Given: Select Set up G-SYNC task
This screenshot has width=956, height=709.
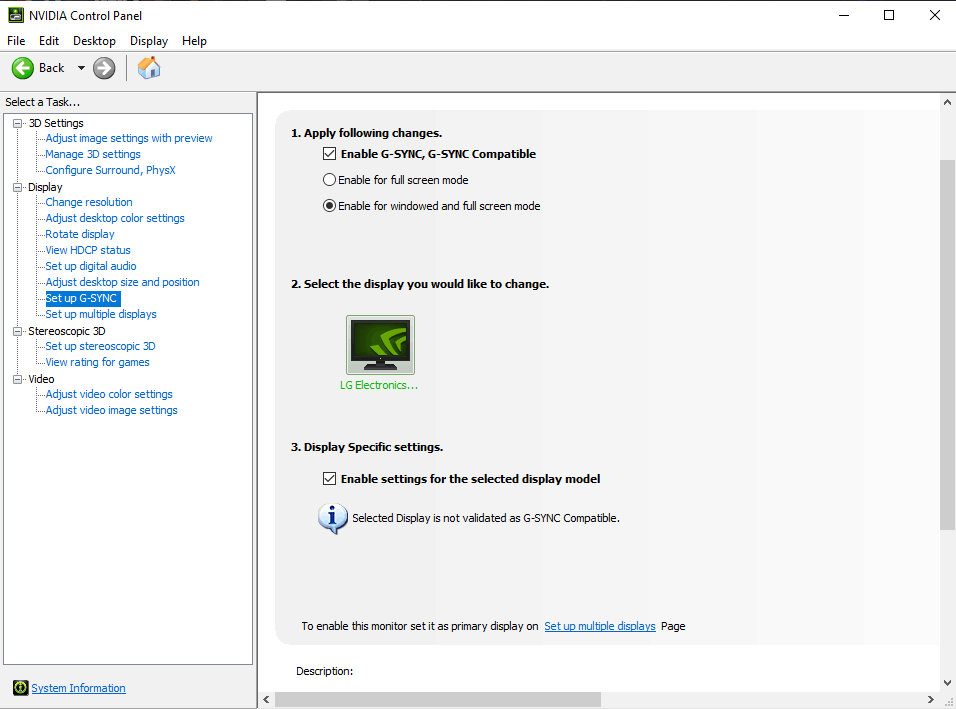Looking at the screenshot, I should click(x=83, y=298).
